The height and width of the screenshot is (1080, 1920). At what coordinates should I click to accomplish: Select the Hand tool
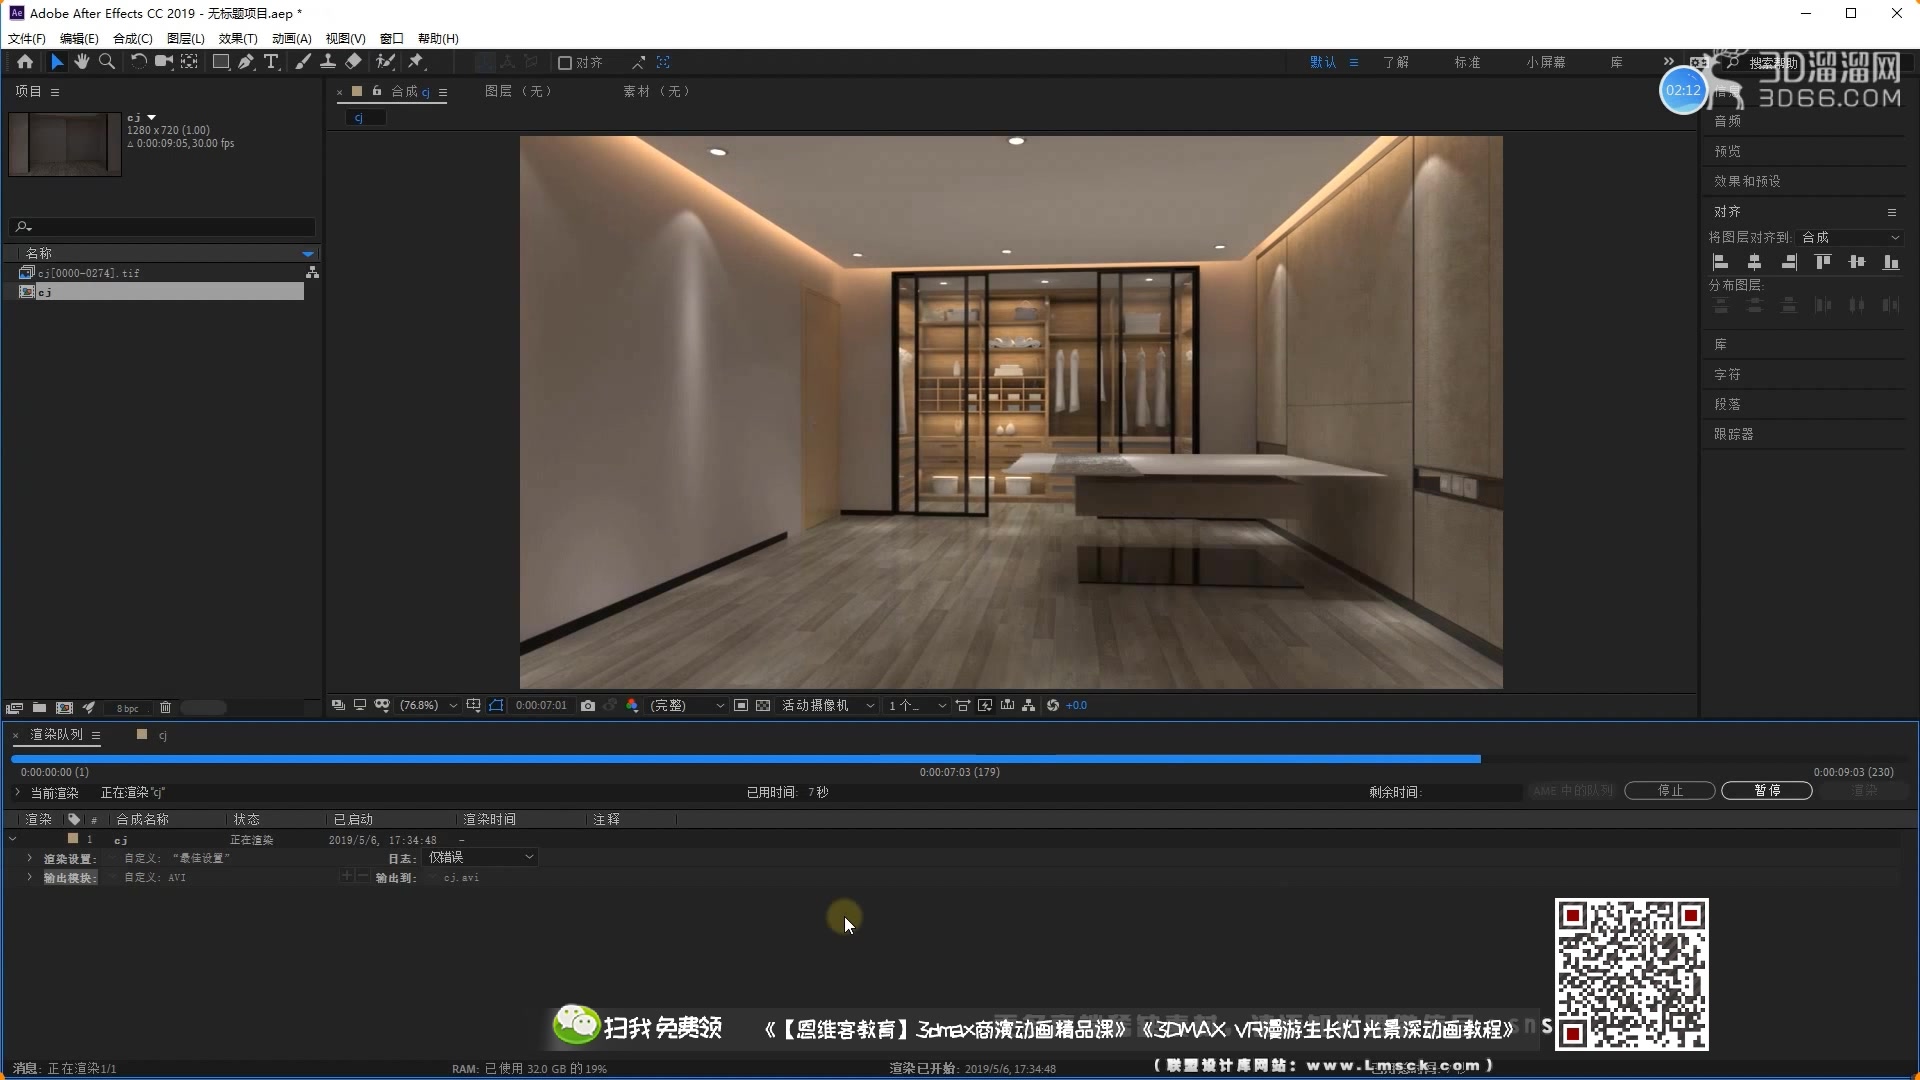click(x=81, y=62)
